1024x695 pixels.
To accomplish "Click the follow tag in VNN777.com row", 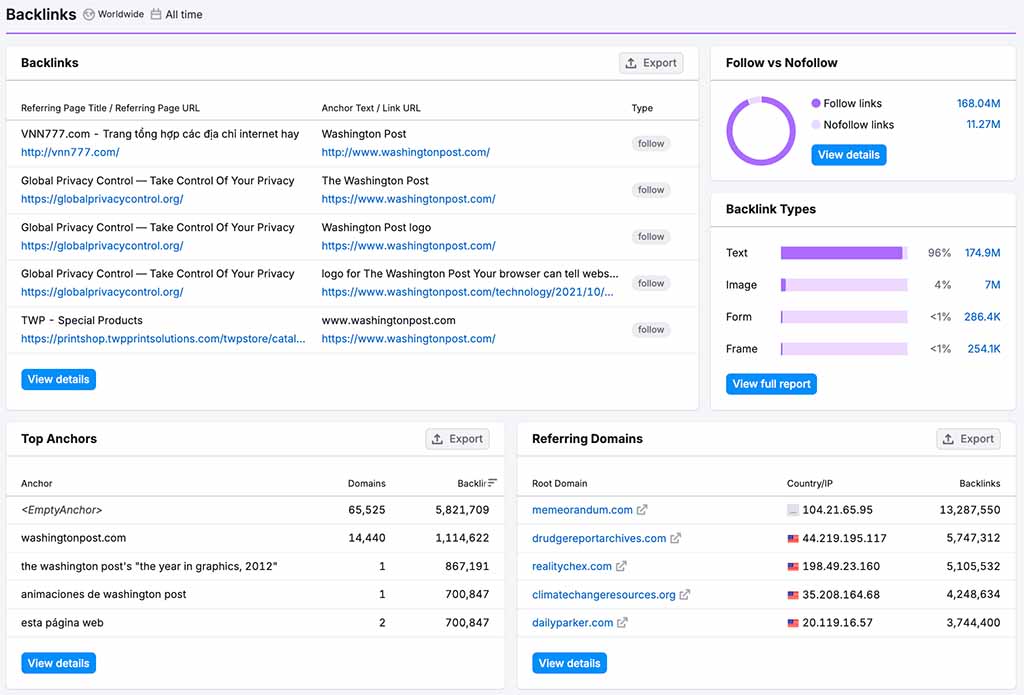I will tap(650, 144).
